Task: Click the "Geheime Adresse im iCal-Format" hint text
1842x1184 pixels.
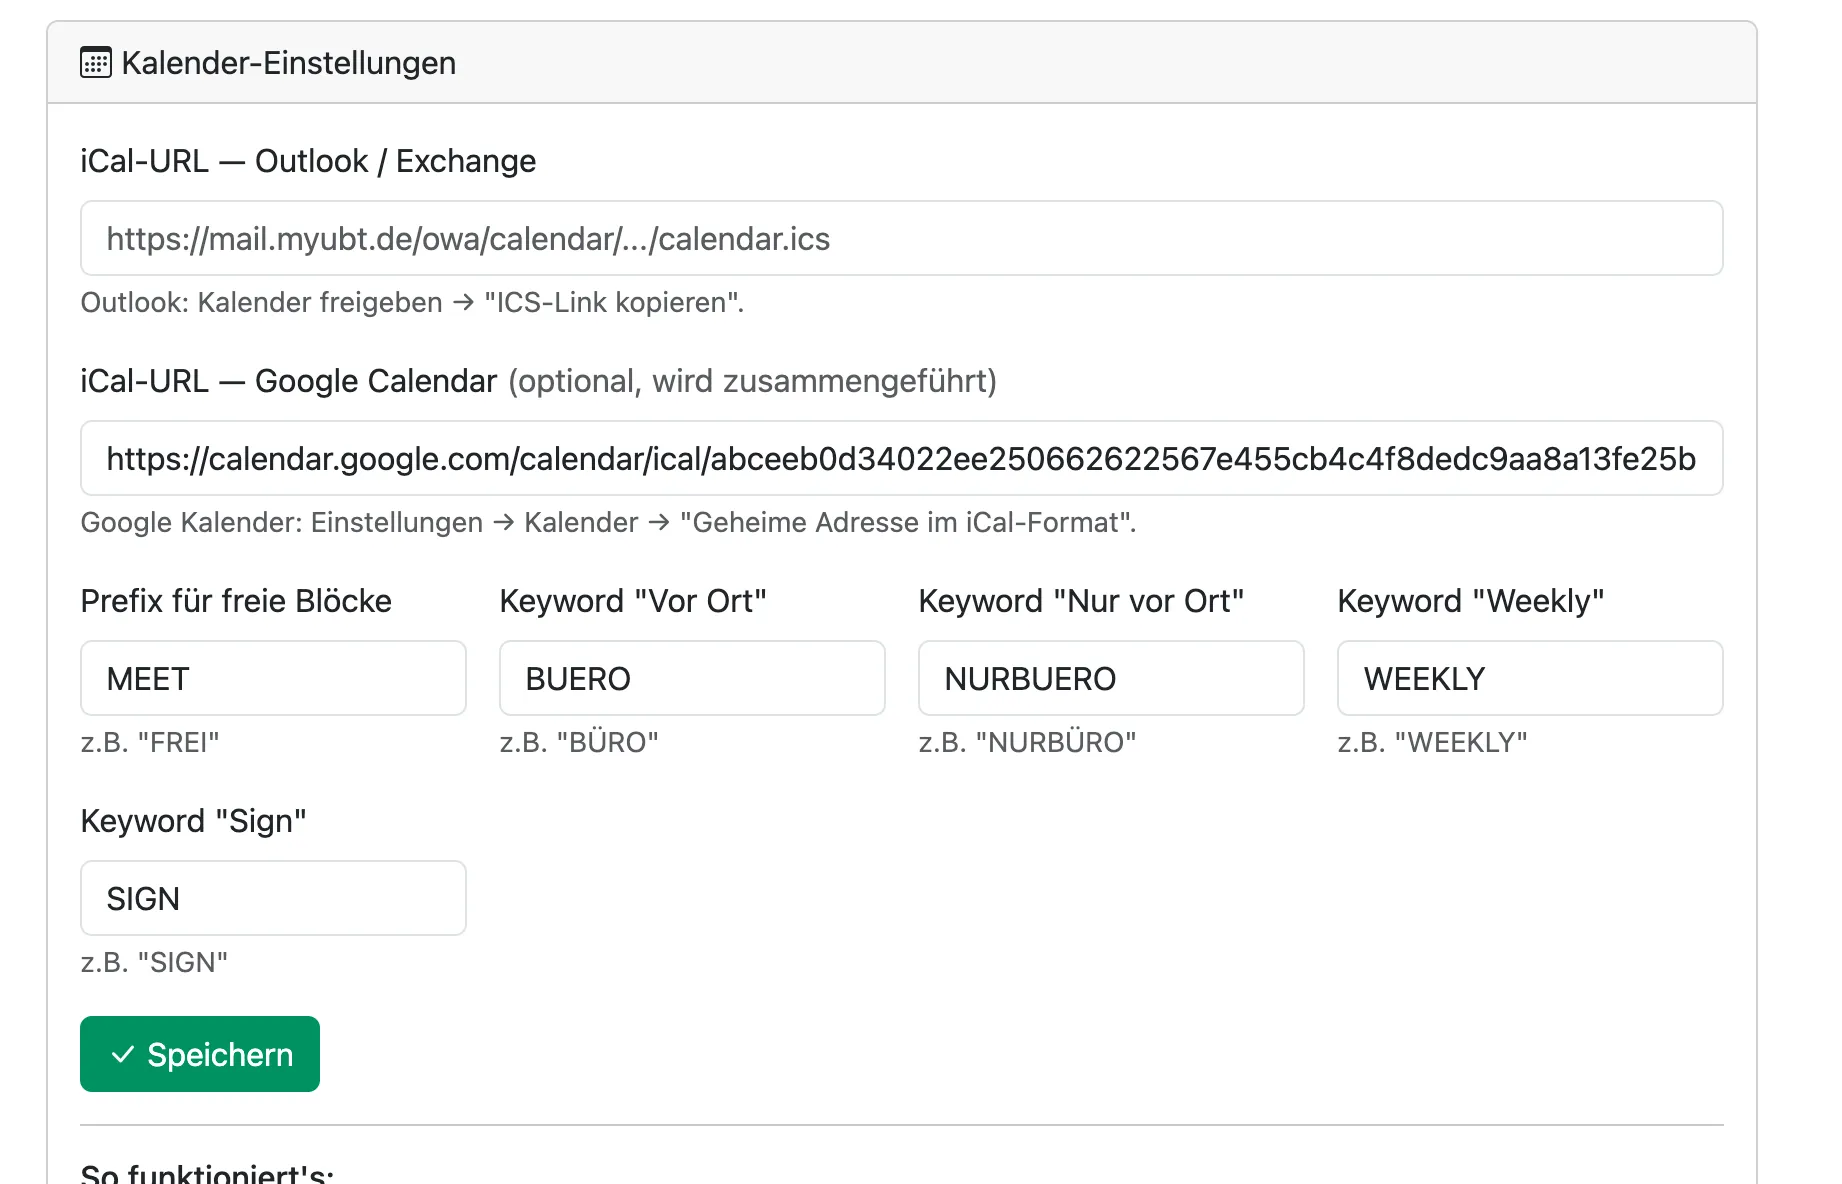Action: tap(608, 522)
